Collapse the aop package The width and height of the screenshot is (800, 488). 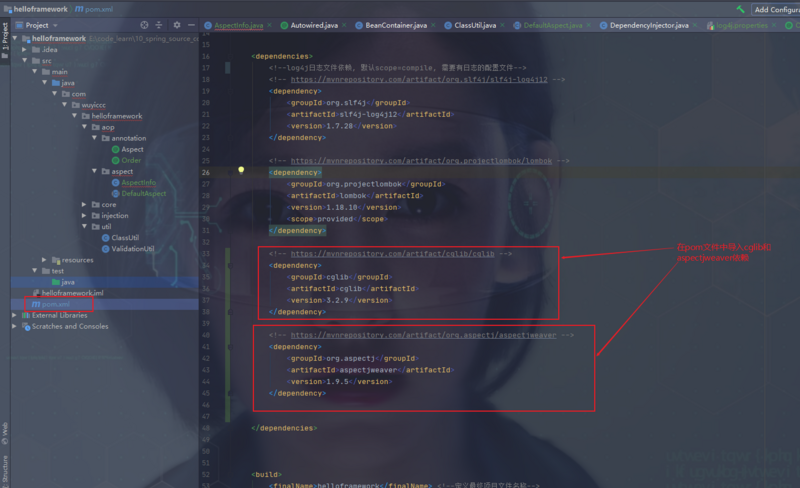point(85,127)
